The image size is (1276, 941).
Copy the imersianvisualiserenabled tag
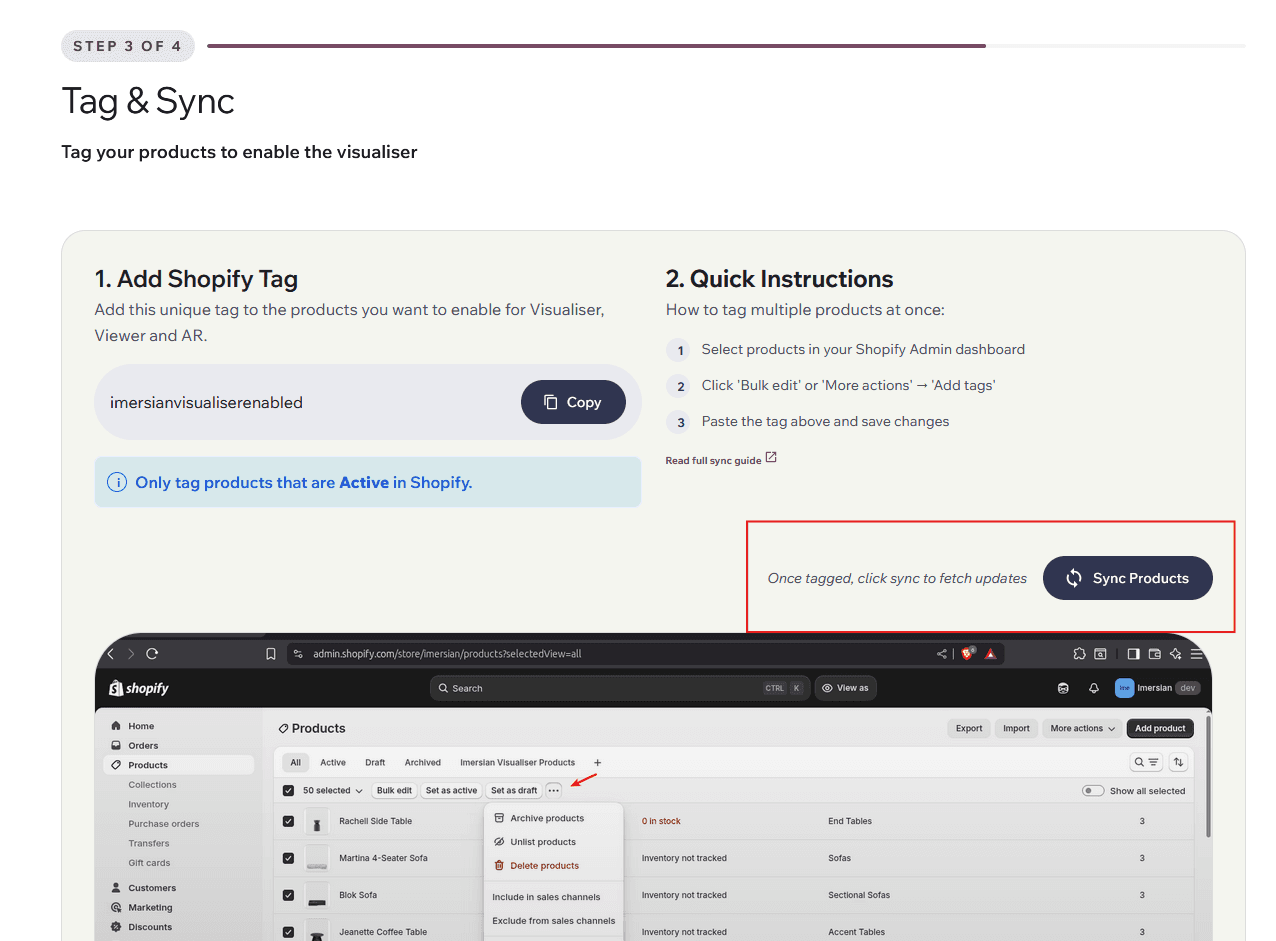[573, 402]
